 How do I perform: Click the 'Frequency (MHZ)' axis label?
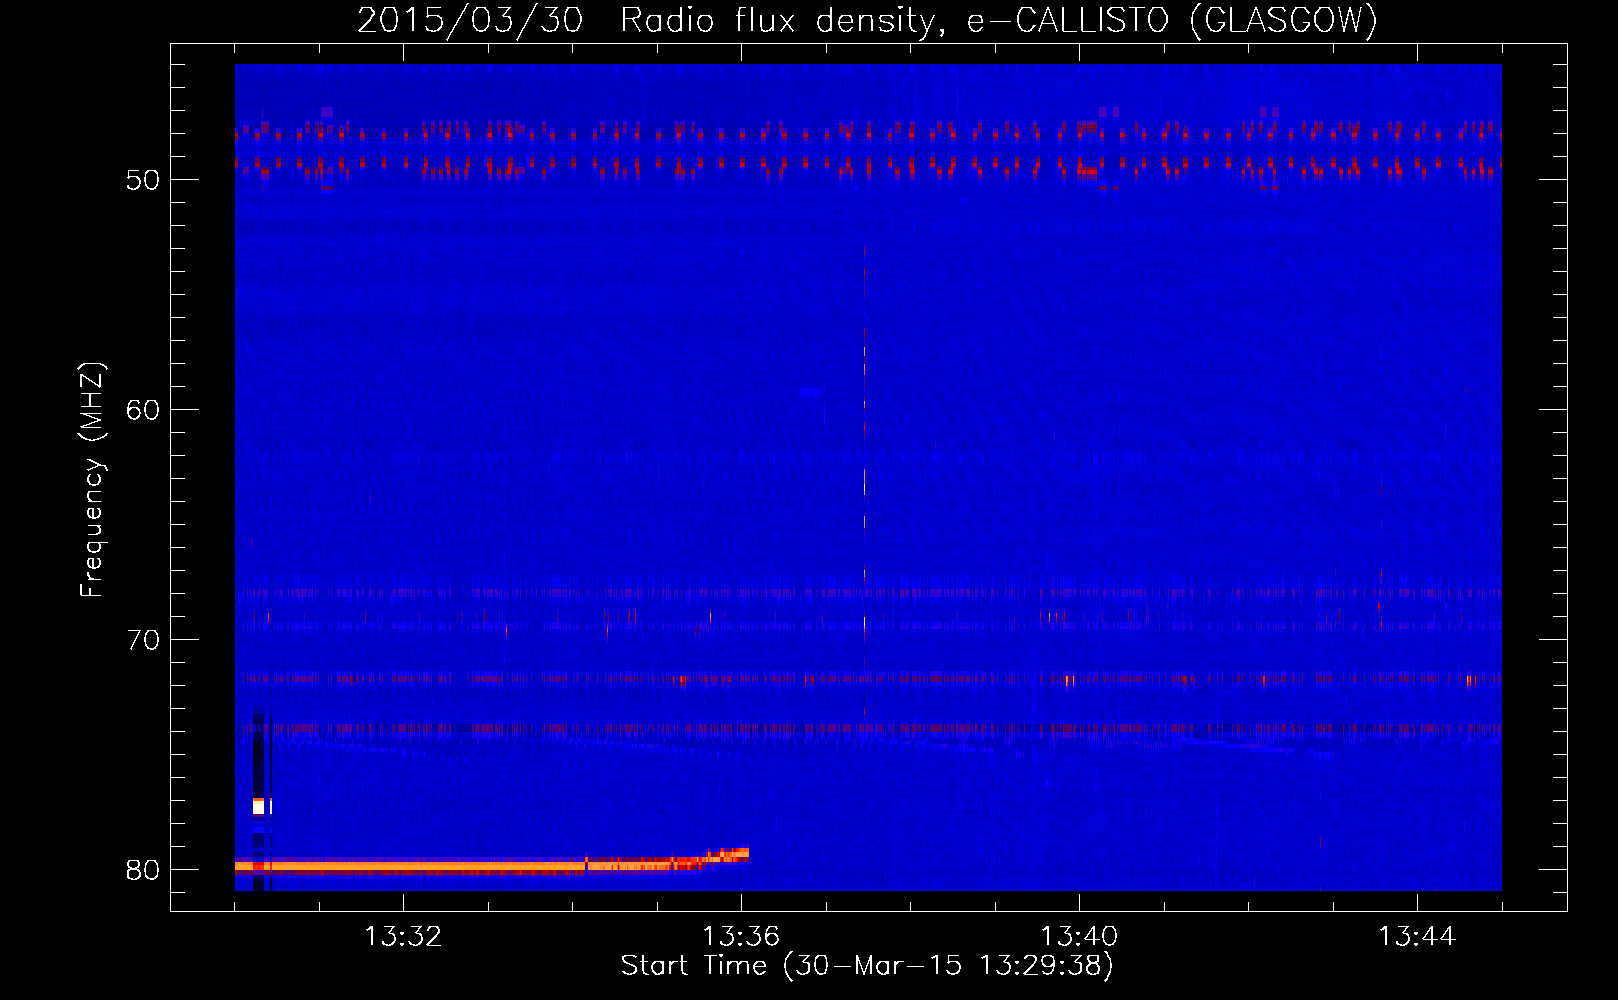click(92, 480)
